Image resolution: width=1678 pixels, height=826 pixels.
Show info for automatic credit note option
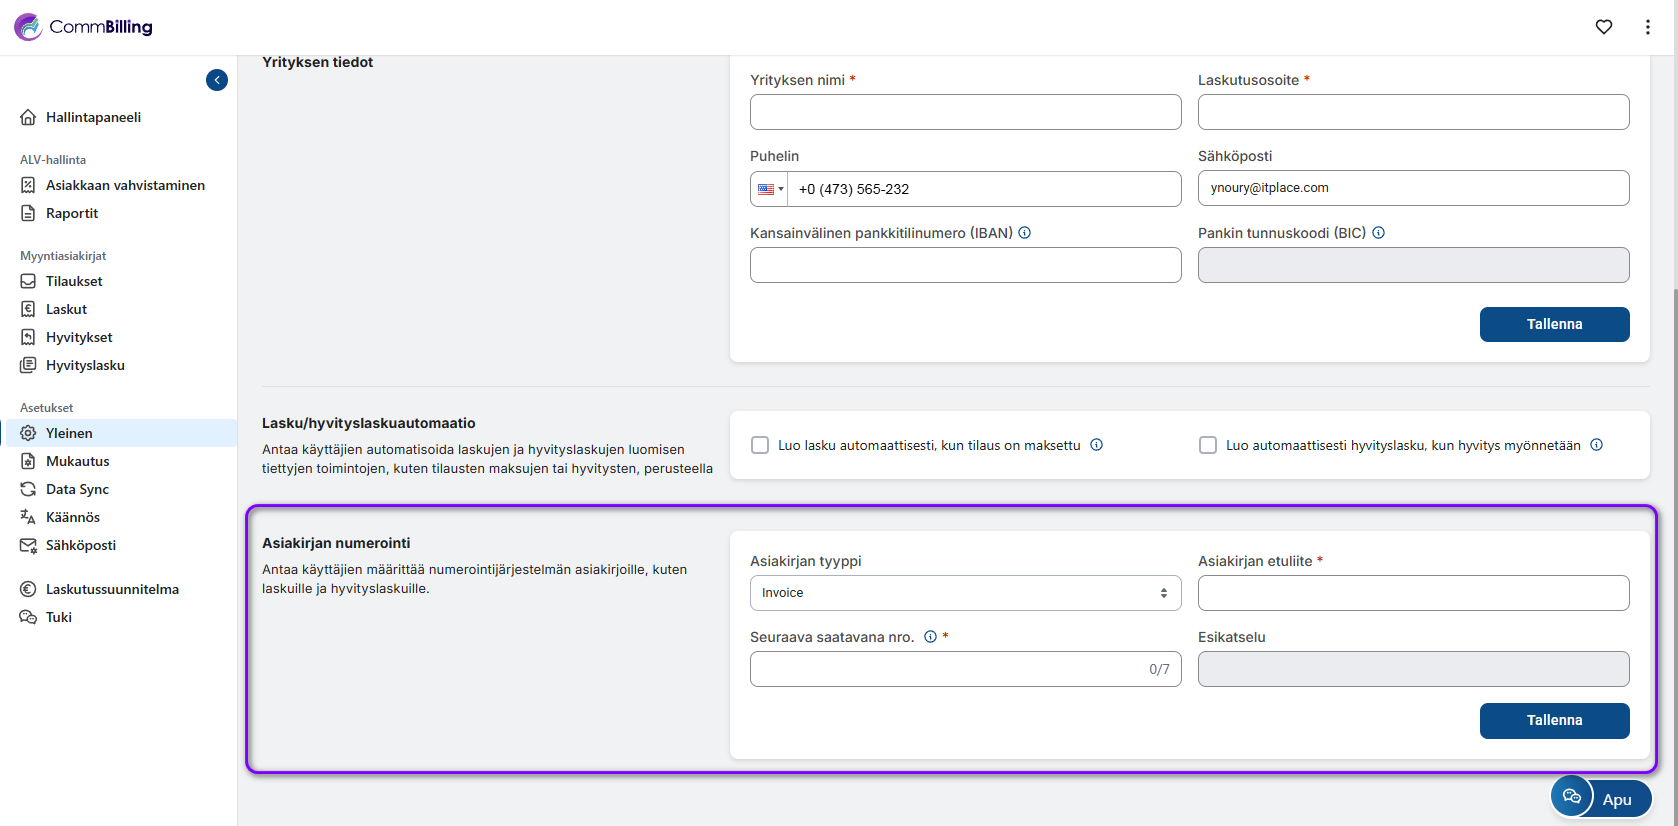coord(1597,445)
